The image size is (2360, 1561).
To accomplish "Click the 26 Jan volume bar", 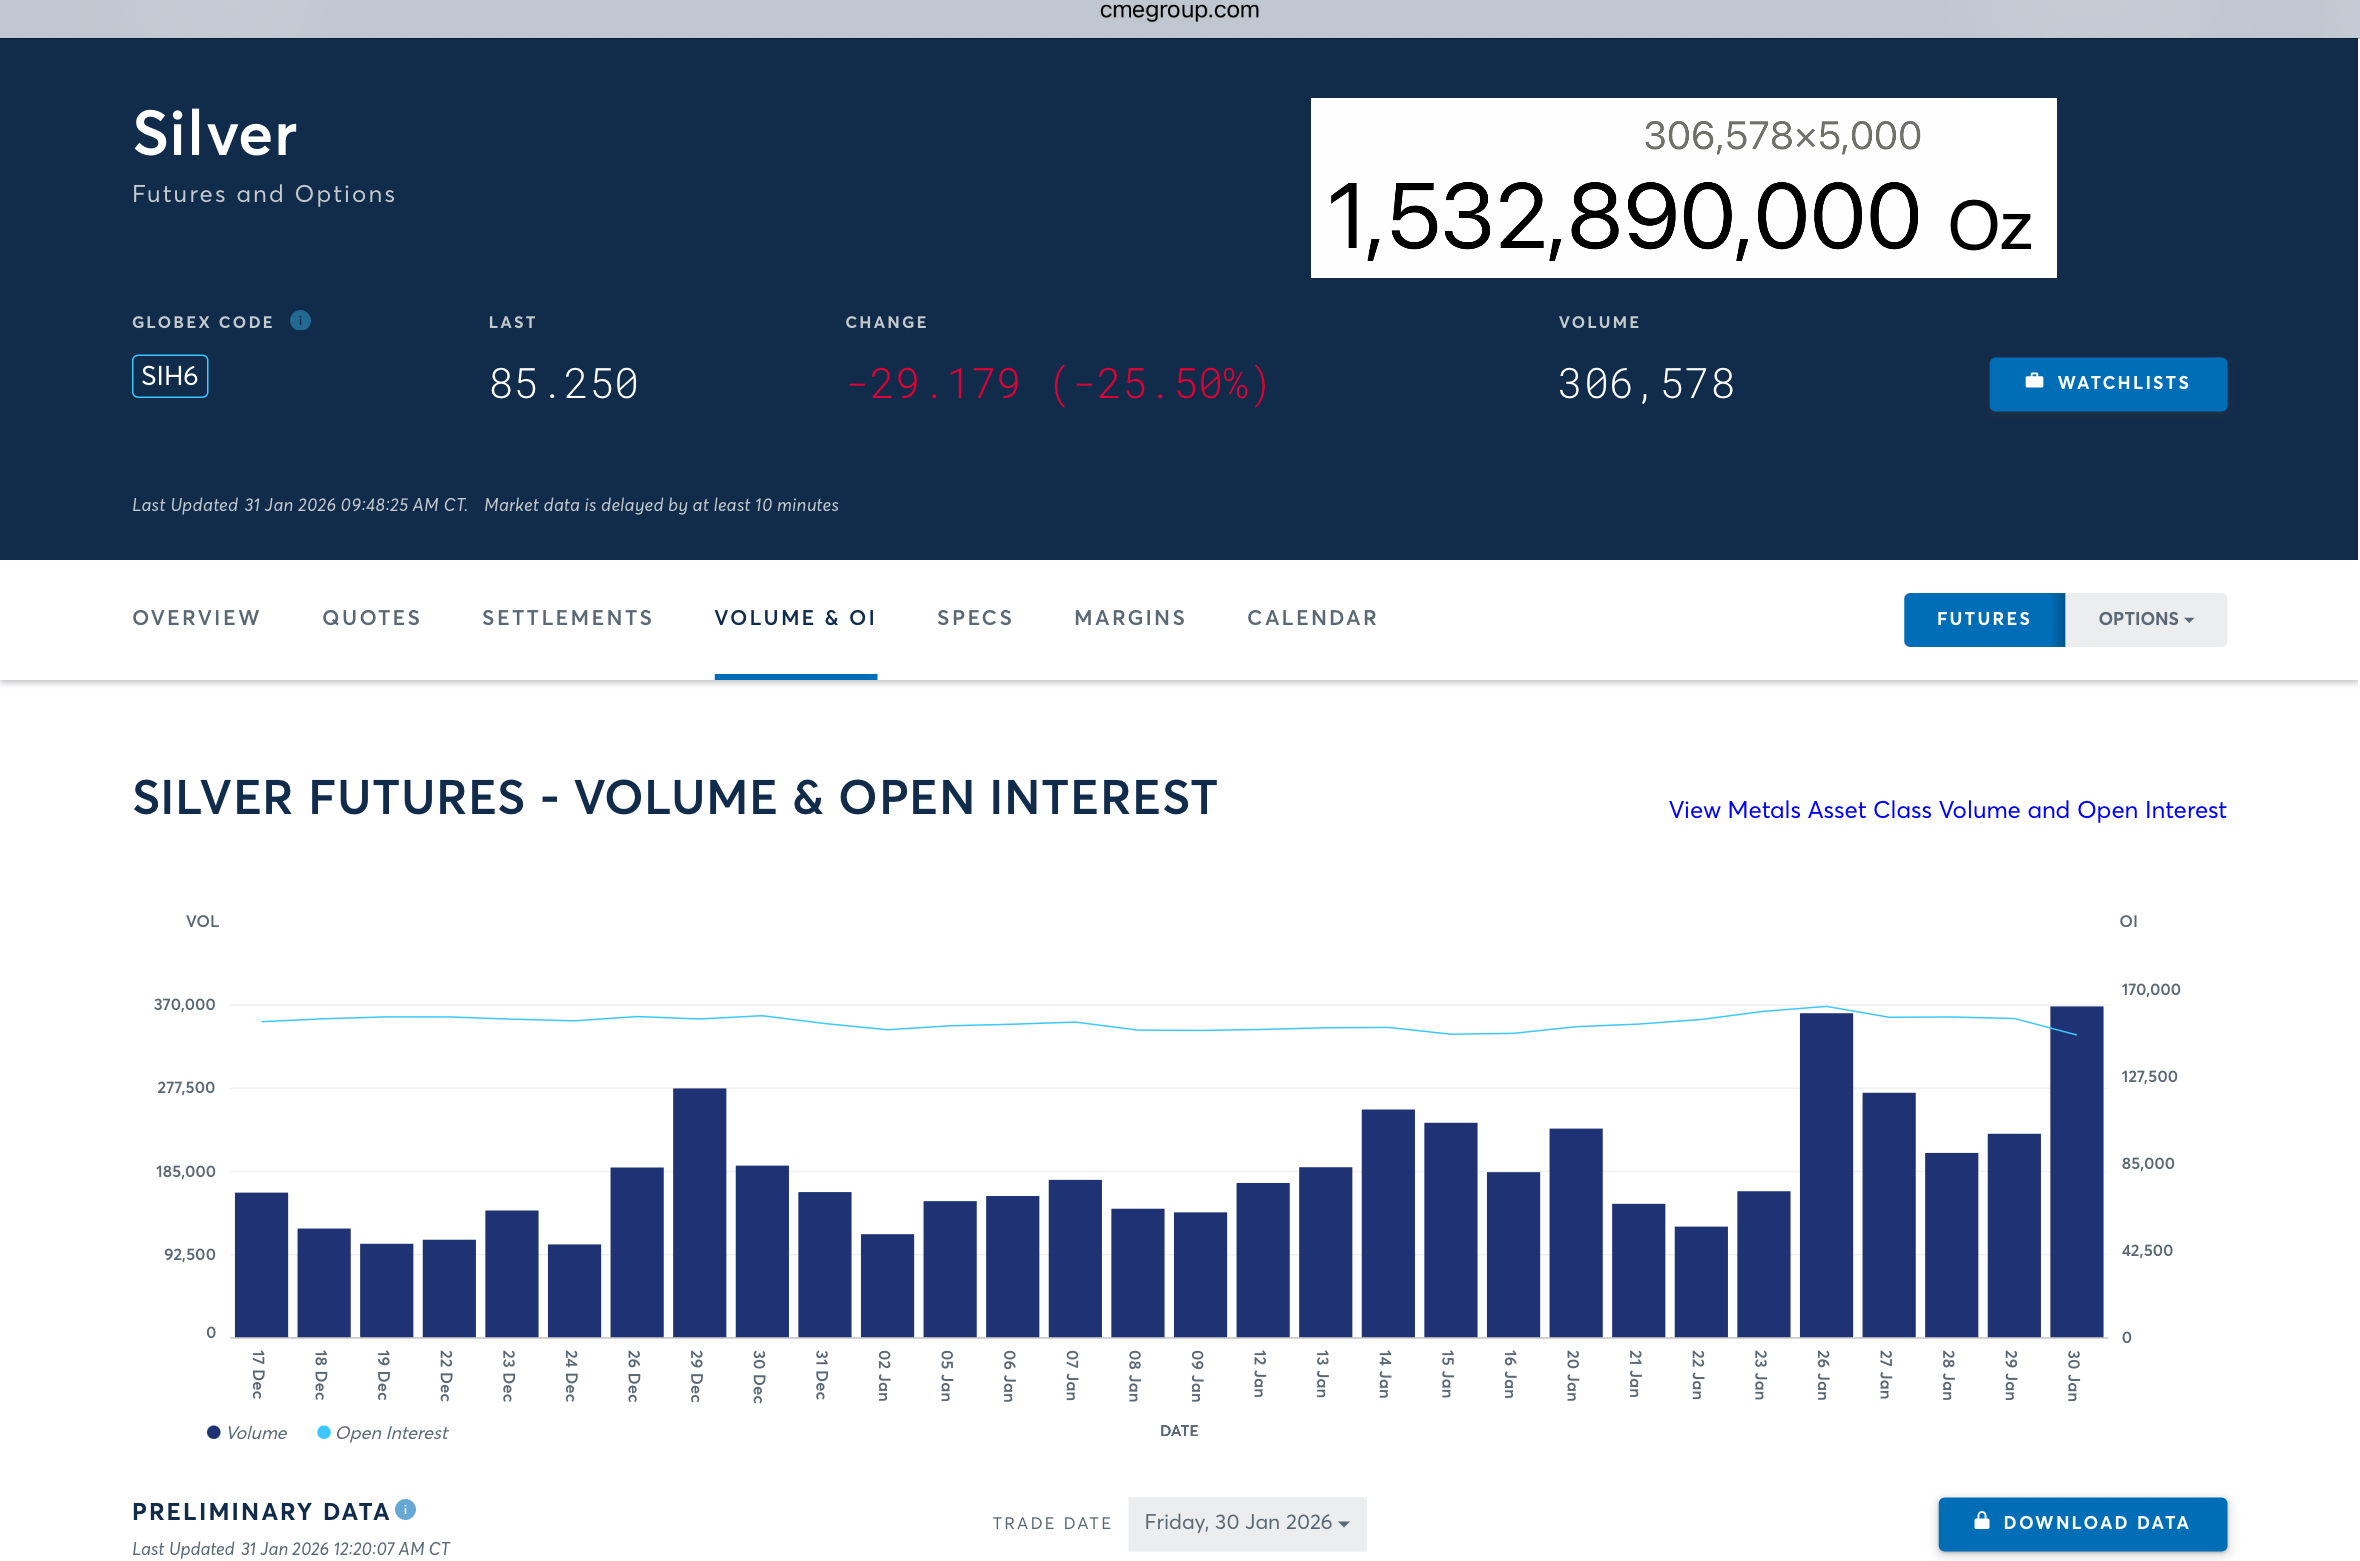I will [1826, 1175].
